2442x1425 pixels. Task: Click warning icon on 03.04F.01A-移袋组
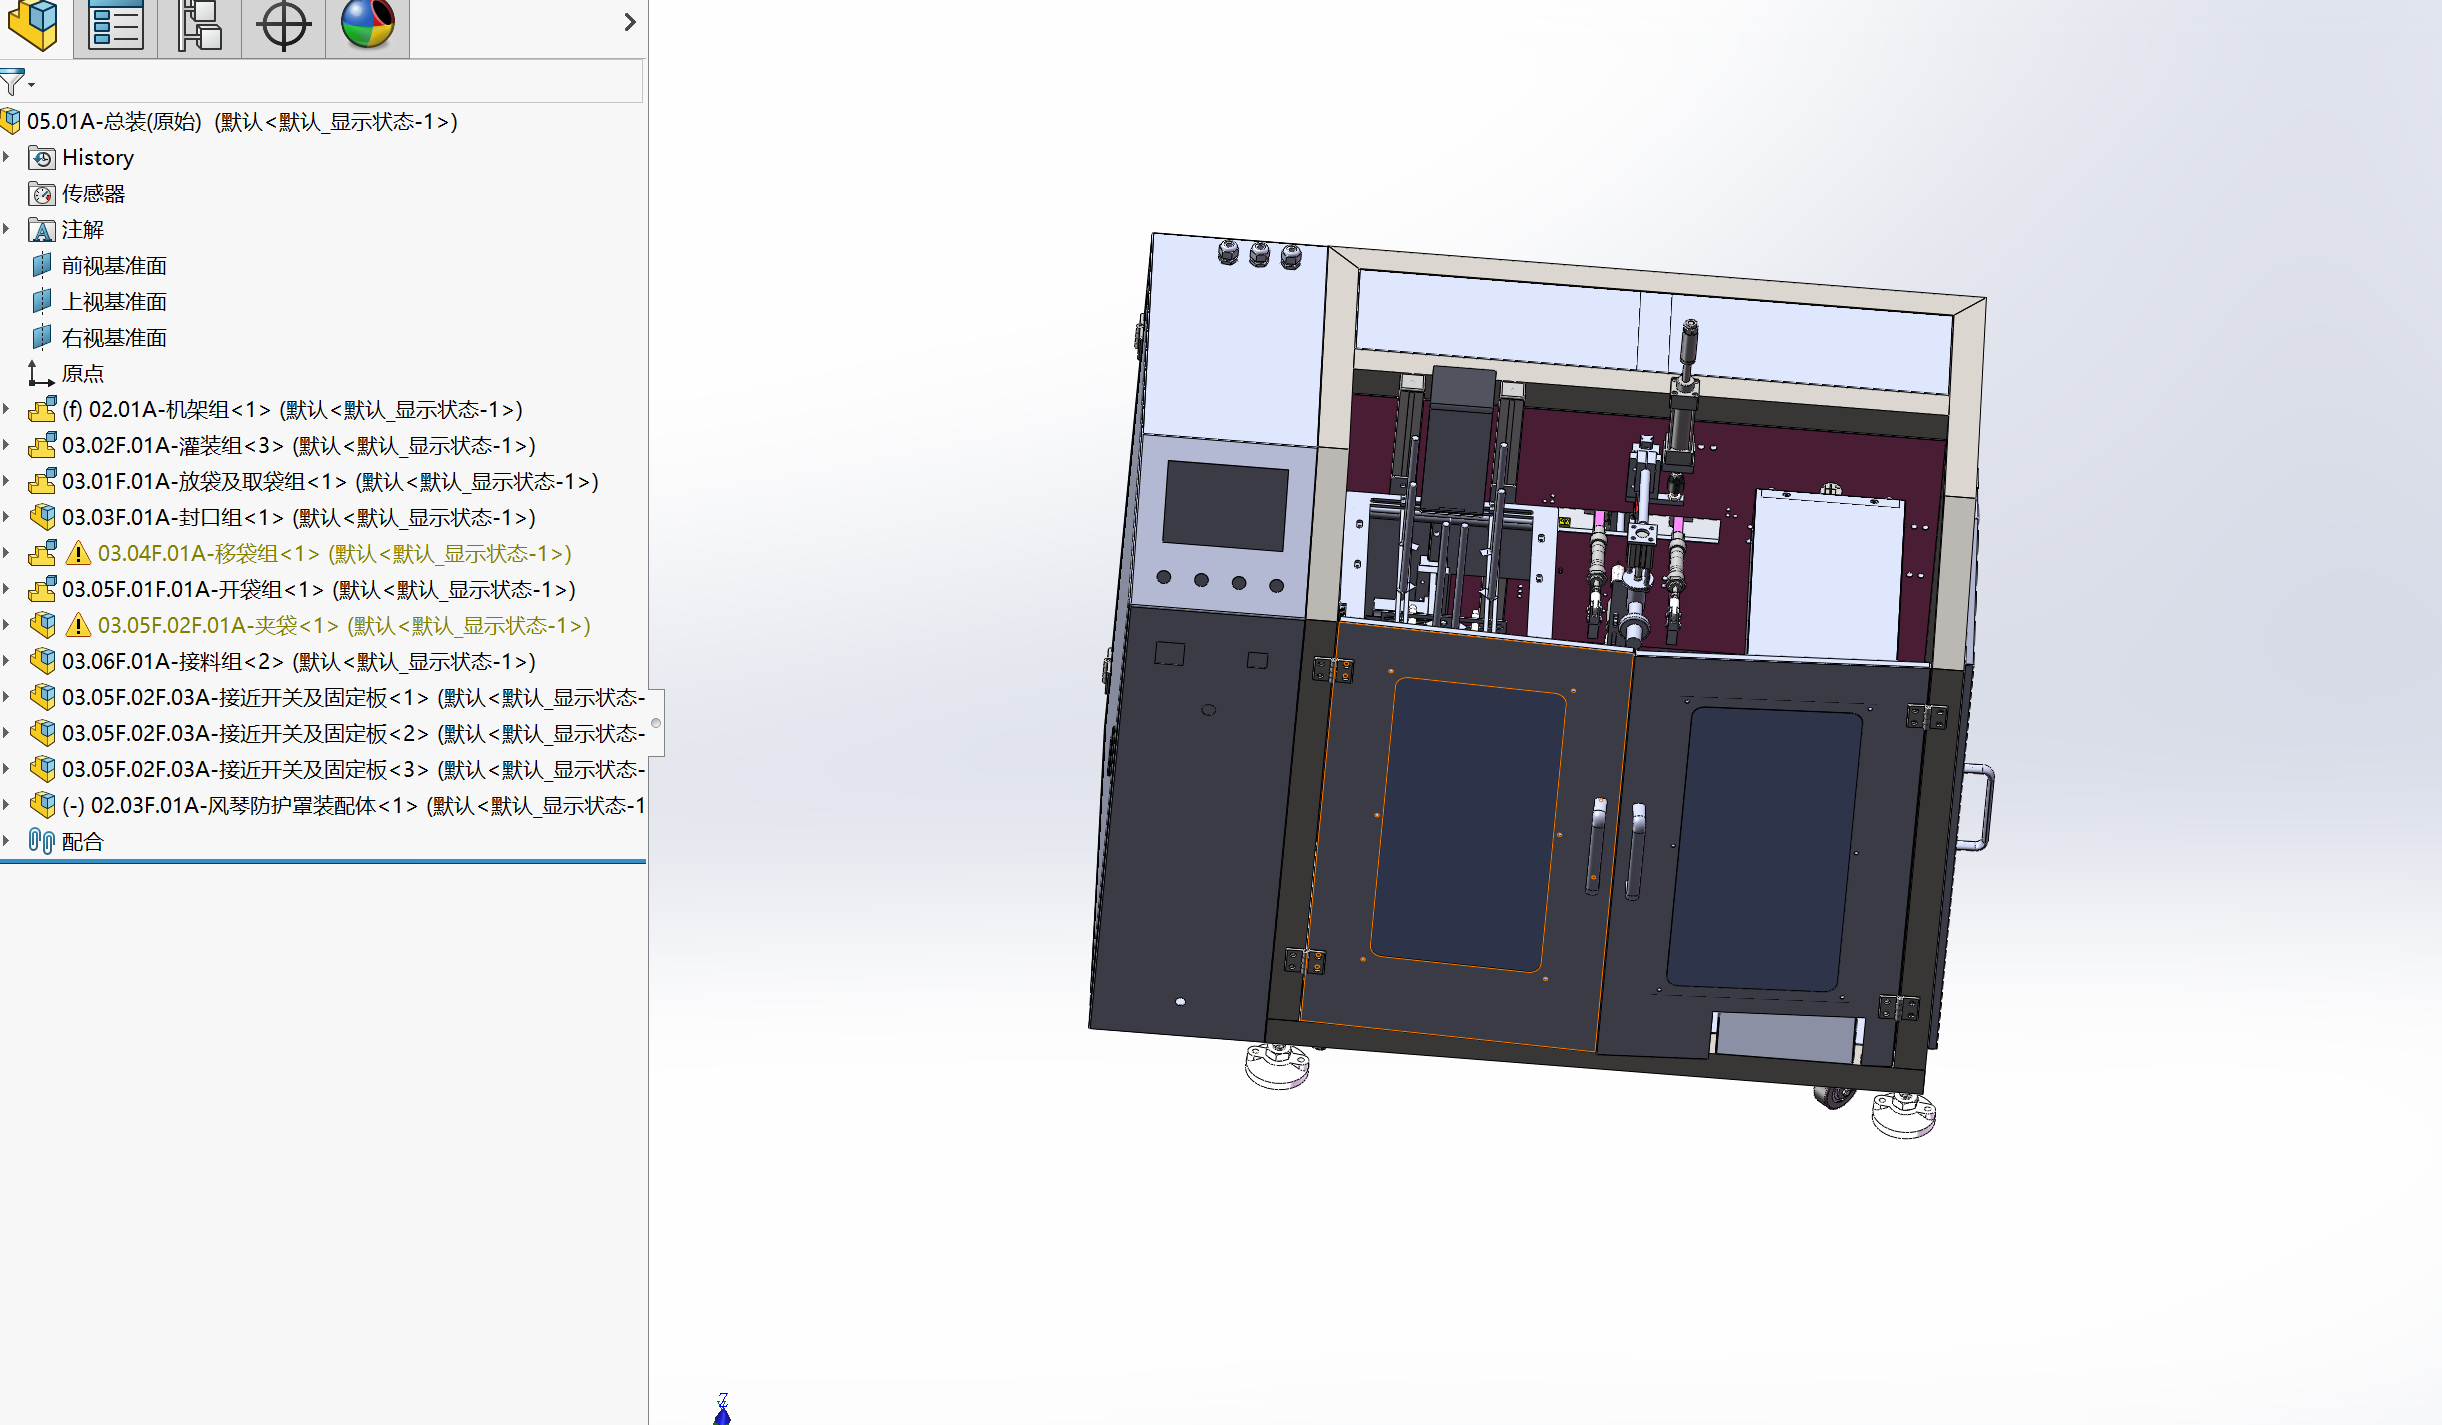pos(78,553)
